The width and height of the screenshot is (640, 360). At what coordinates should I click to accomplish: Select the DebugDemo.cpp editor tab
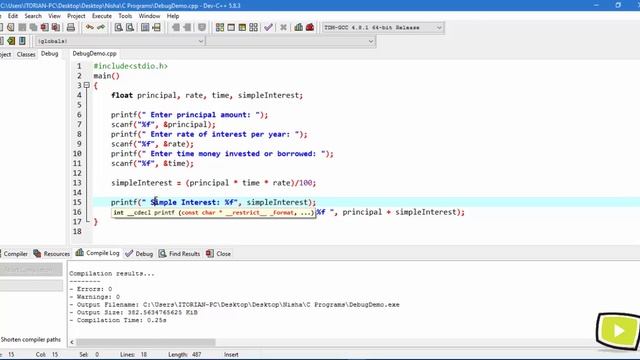(94, 53)
